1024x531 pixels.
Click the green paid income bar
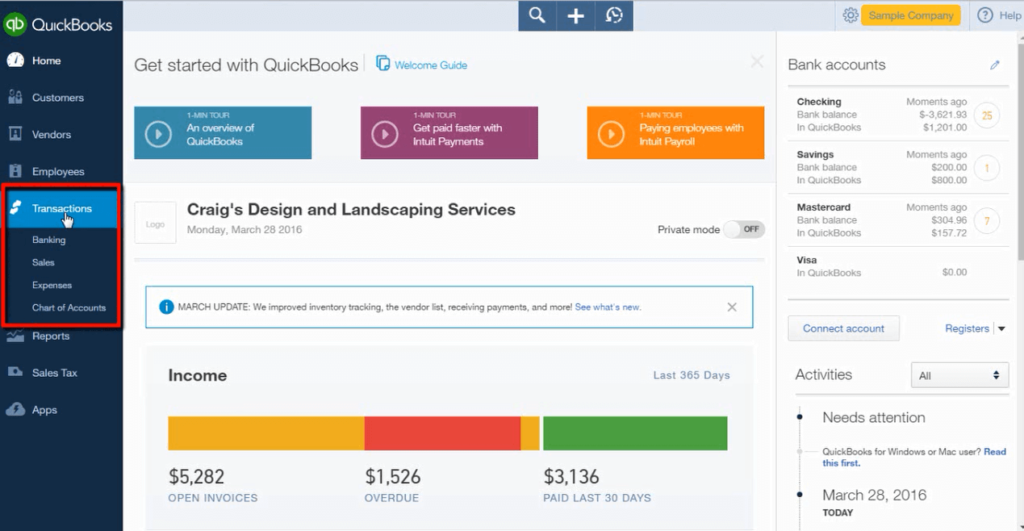[x=635, y=433]
